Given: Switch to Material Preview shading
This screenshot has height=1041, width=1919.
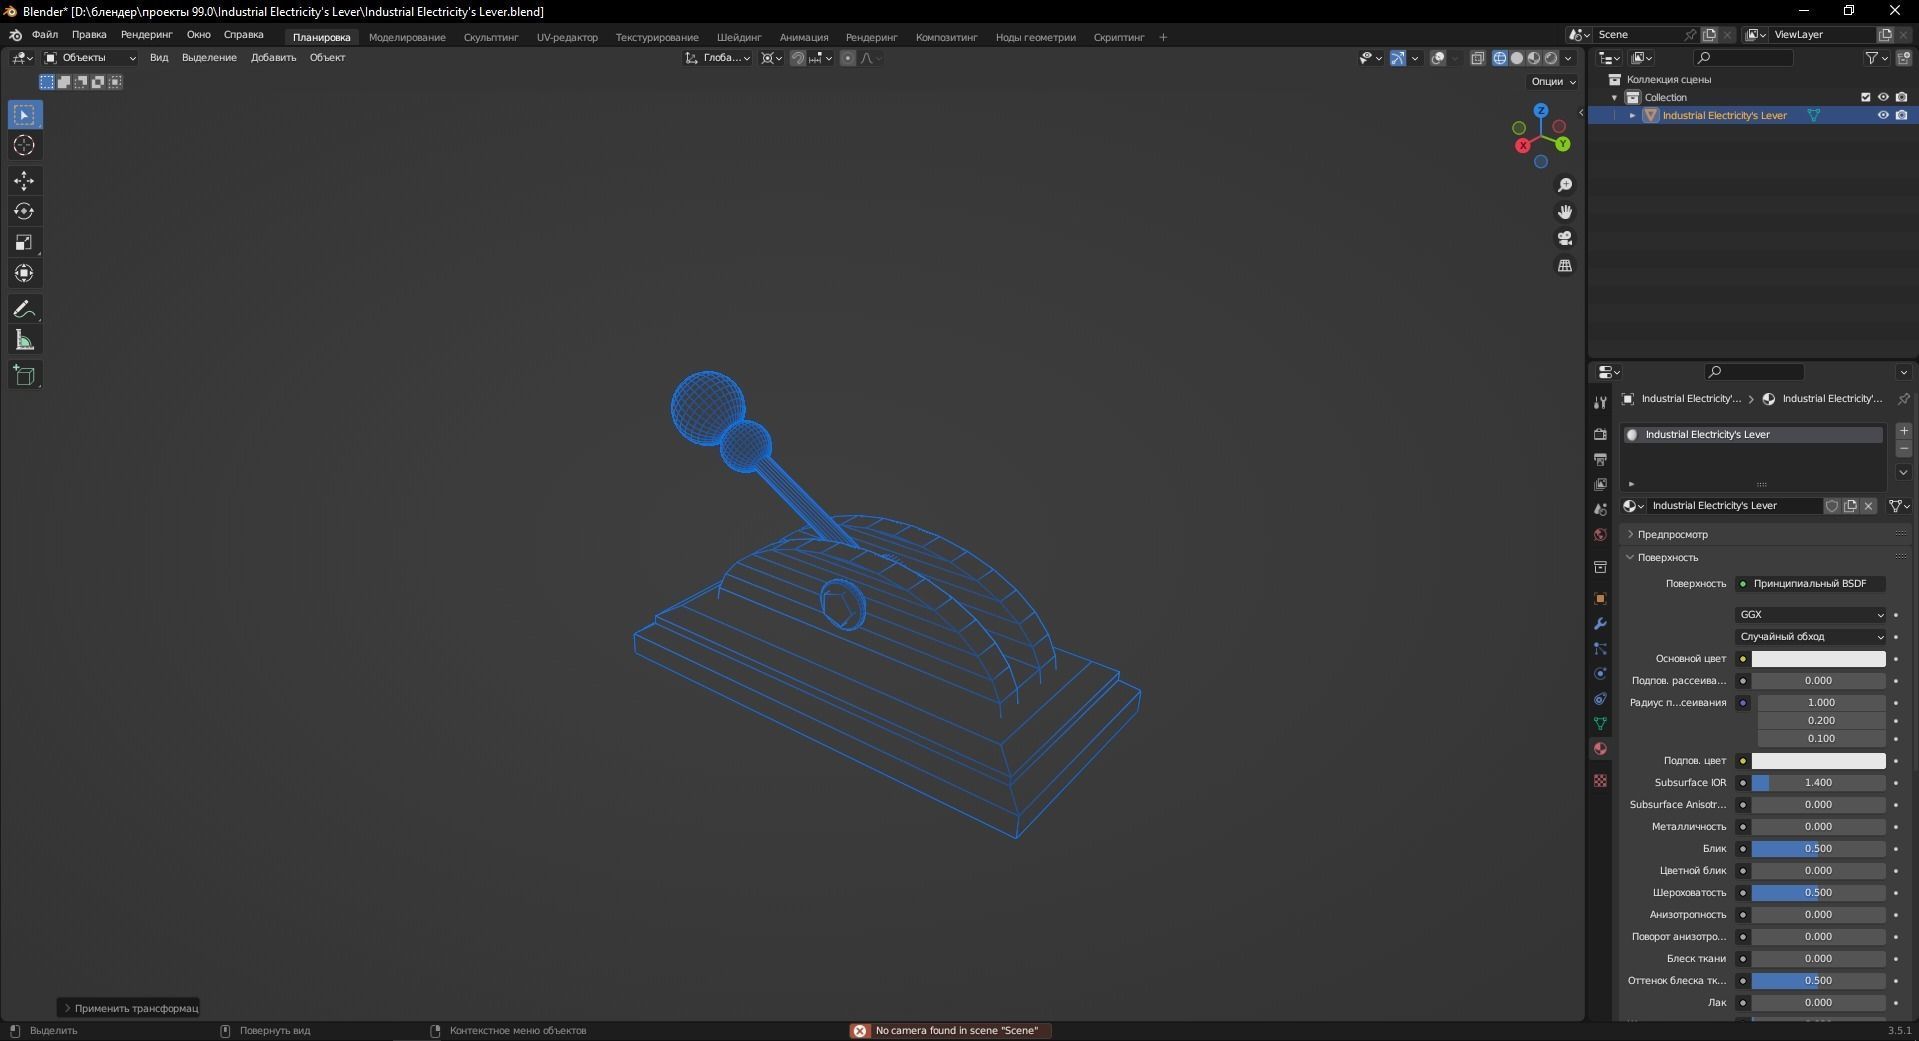Looking at the screenshot, I should [x=1534, y=58].
